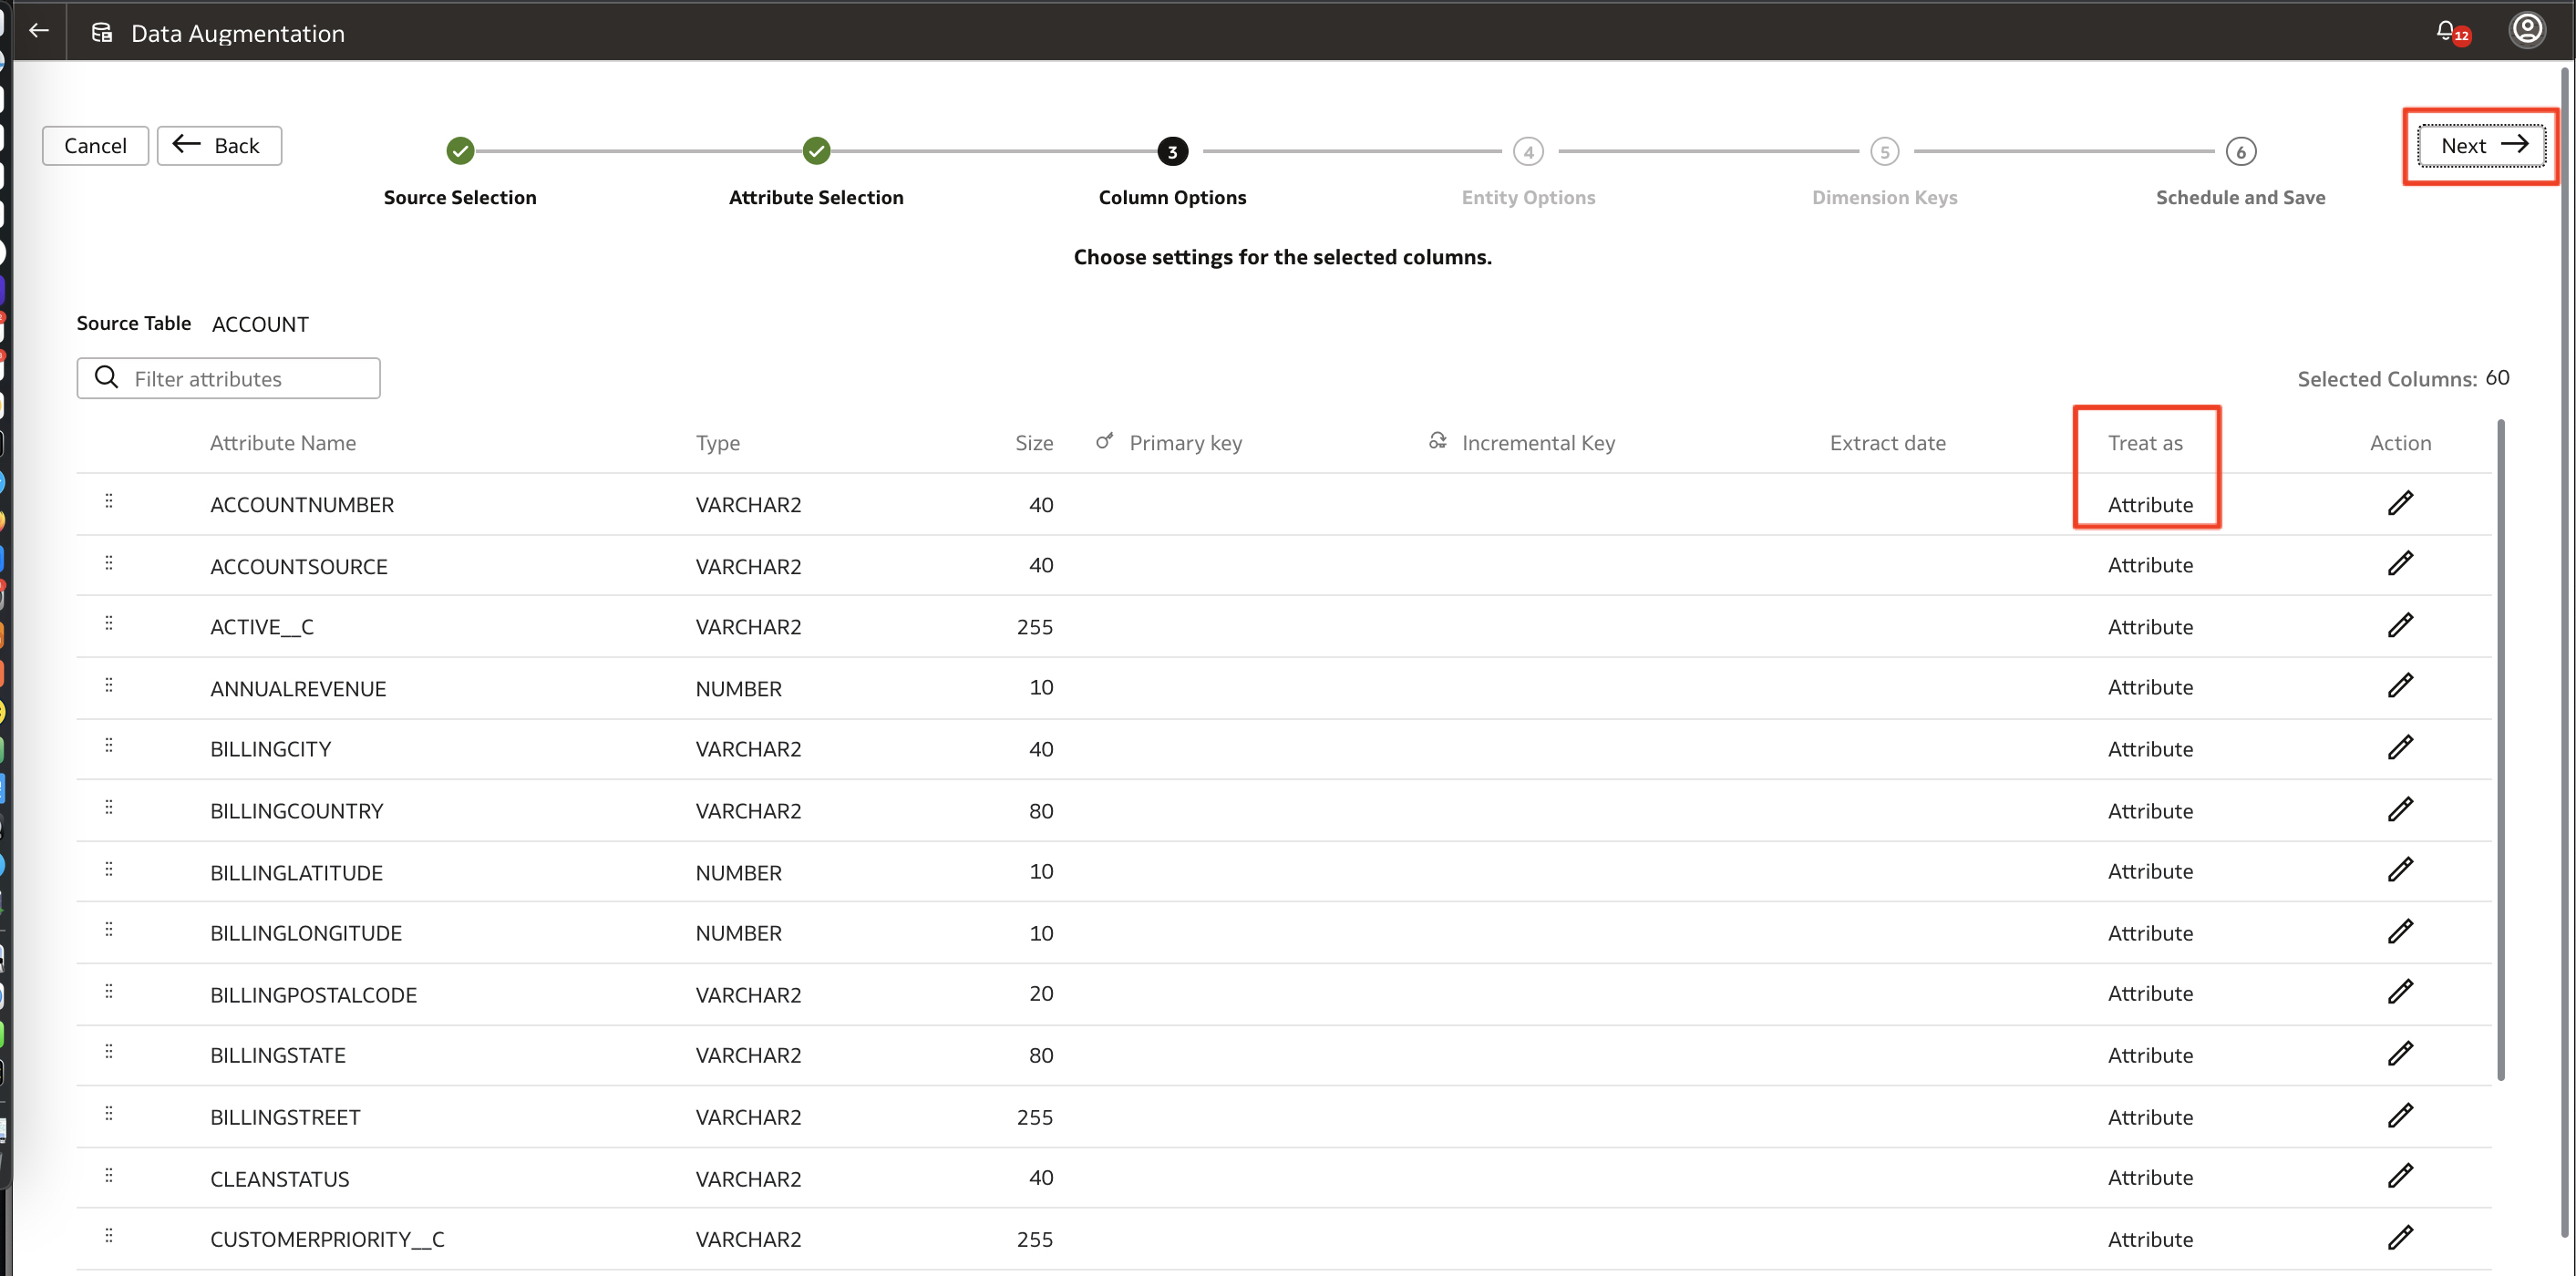Edit CUSTOMERPRIORITY__C via its pencil icon

tap(2401, 1237)
